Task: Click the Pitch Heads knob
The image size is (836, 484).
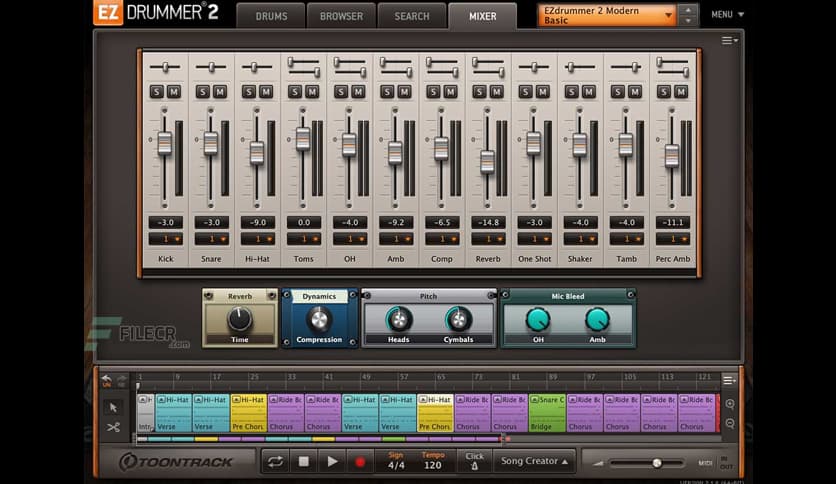Action: click(398, 320)
